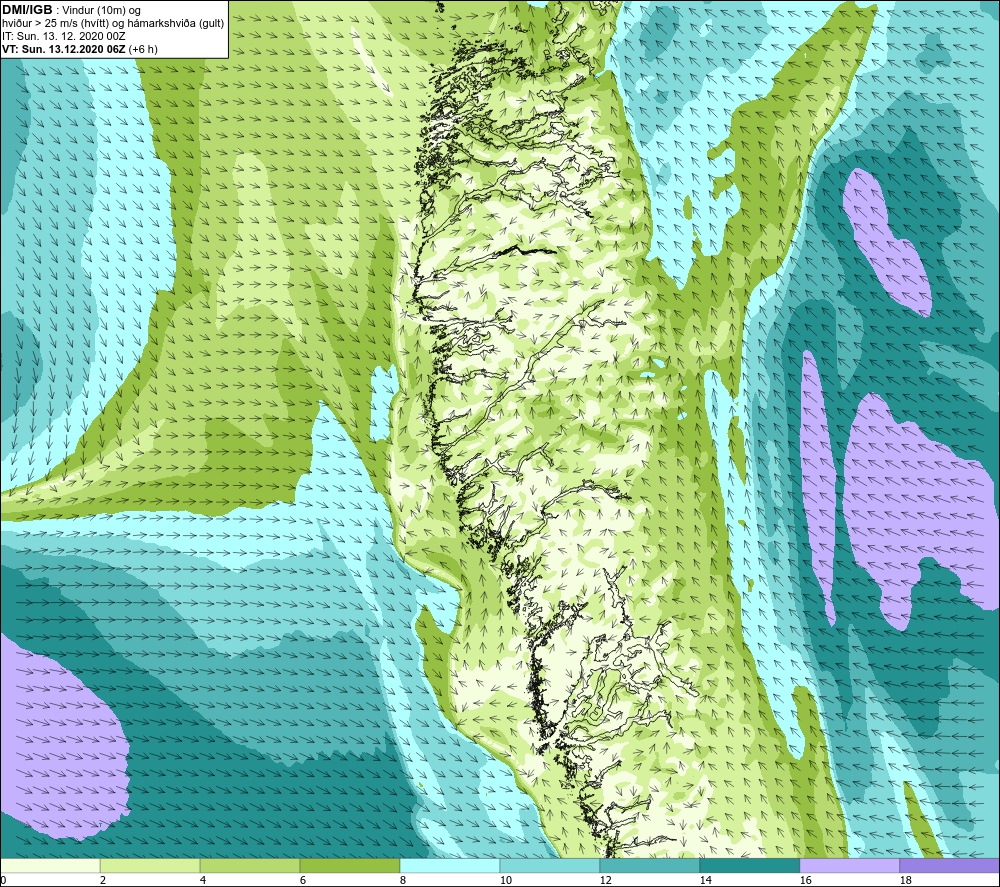The width and height of the screenshot is (1000, 887).
Task: Click the valid time 'VT: Sun. 13.12.2020 06Z' line
Action: (x=80, y=49)
